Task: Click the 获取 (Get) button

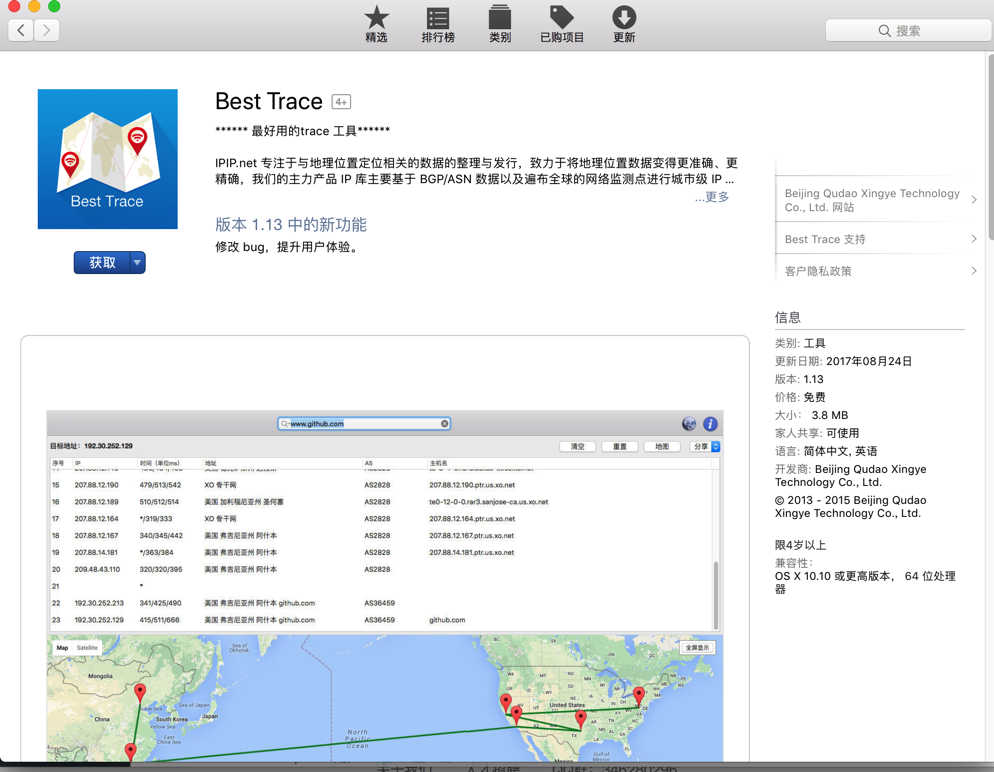Action: click(x=102, y=262)
